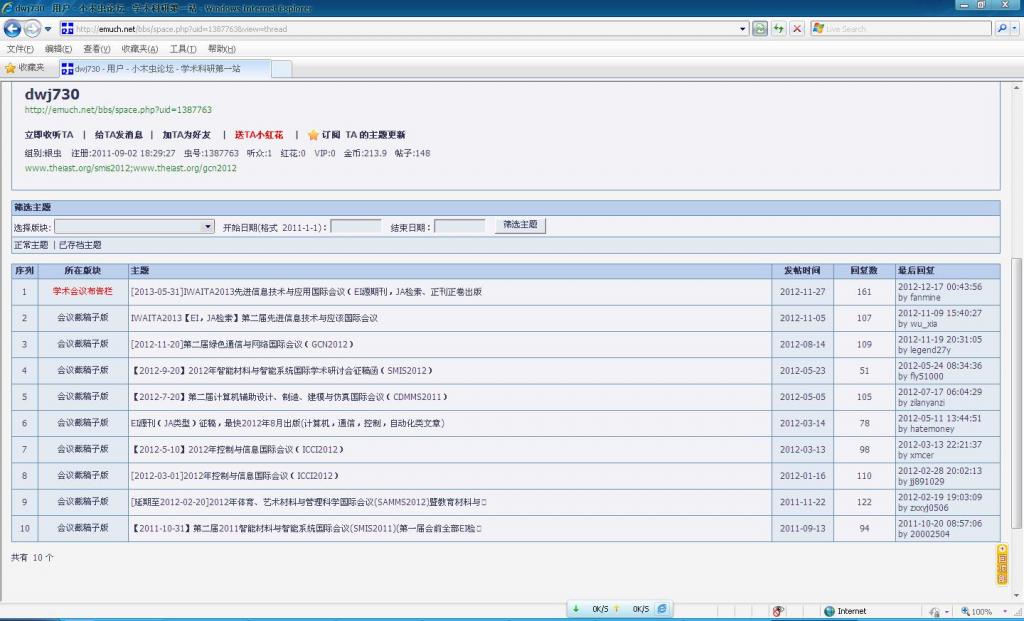Click the browser Back arrow button

click(12, 29)
